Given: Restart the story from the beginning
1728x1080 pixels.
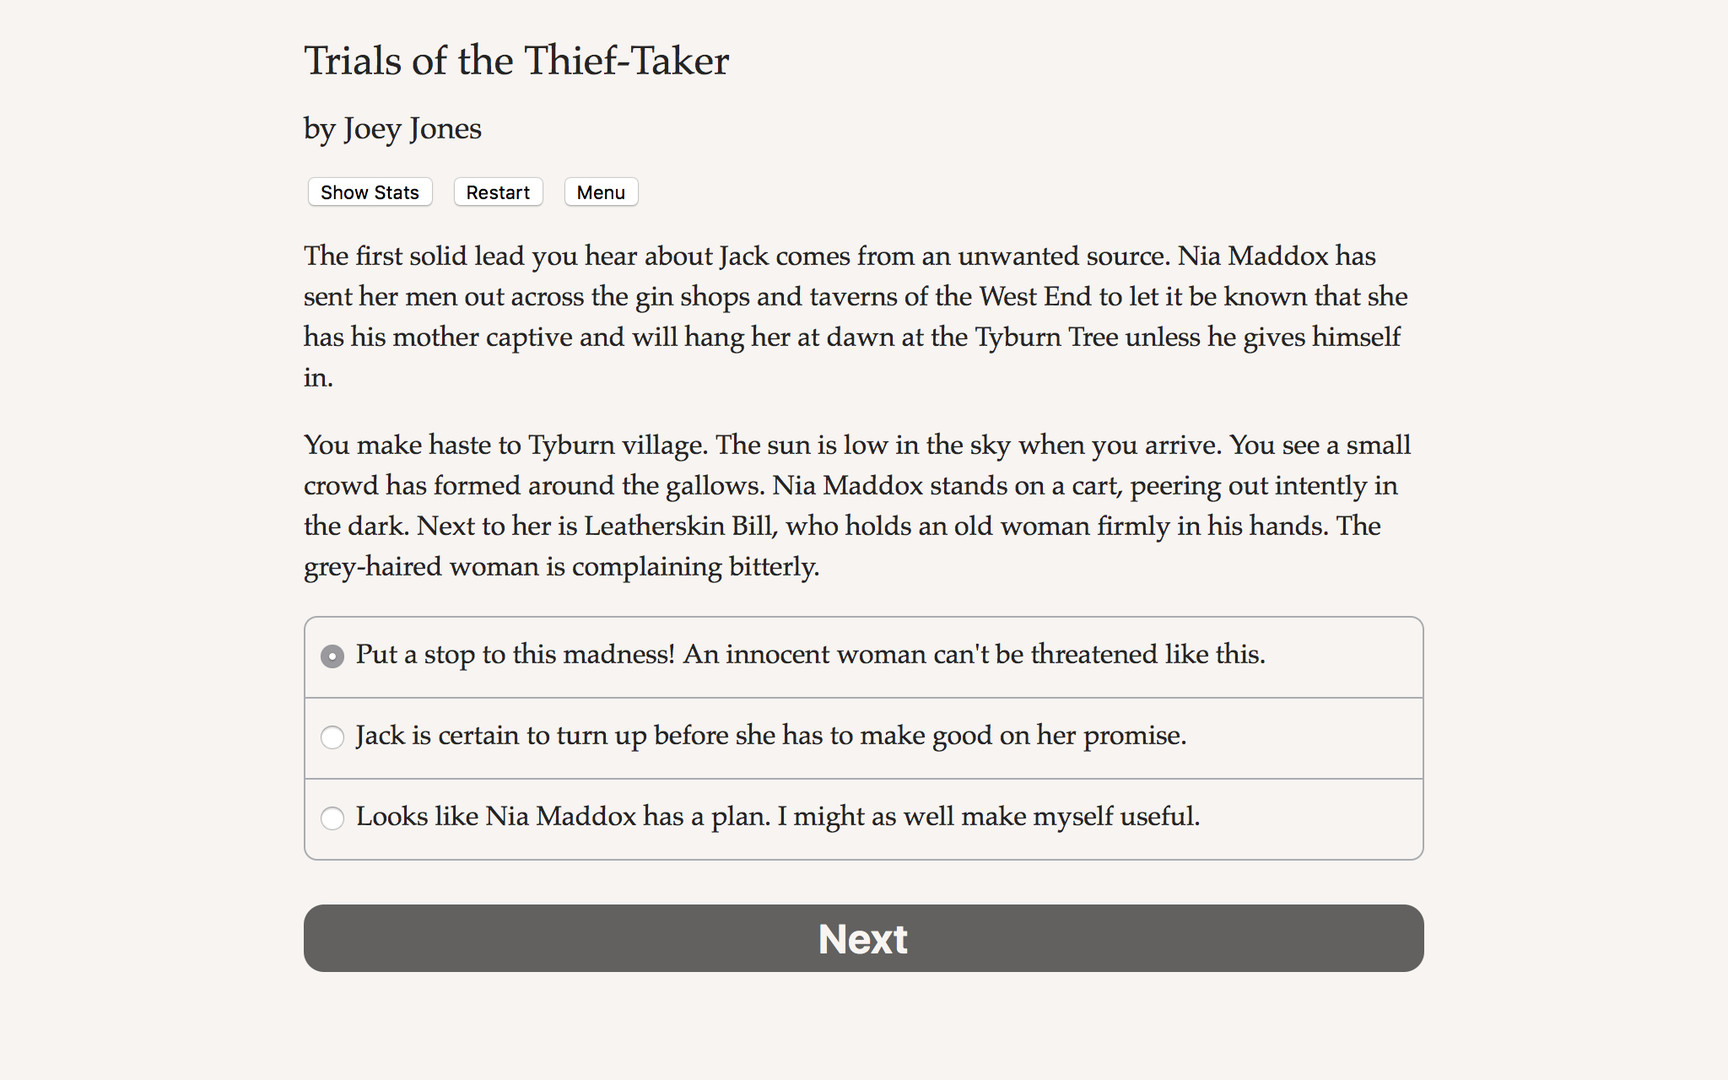Looking at the screenshot, I should click(498, 192).
